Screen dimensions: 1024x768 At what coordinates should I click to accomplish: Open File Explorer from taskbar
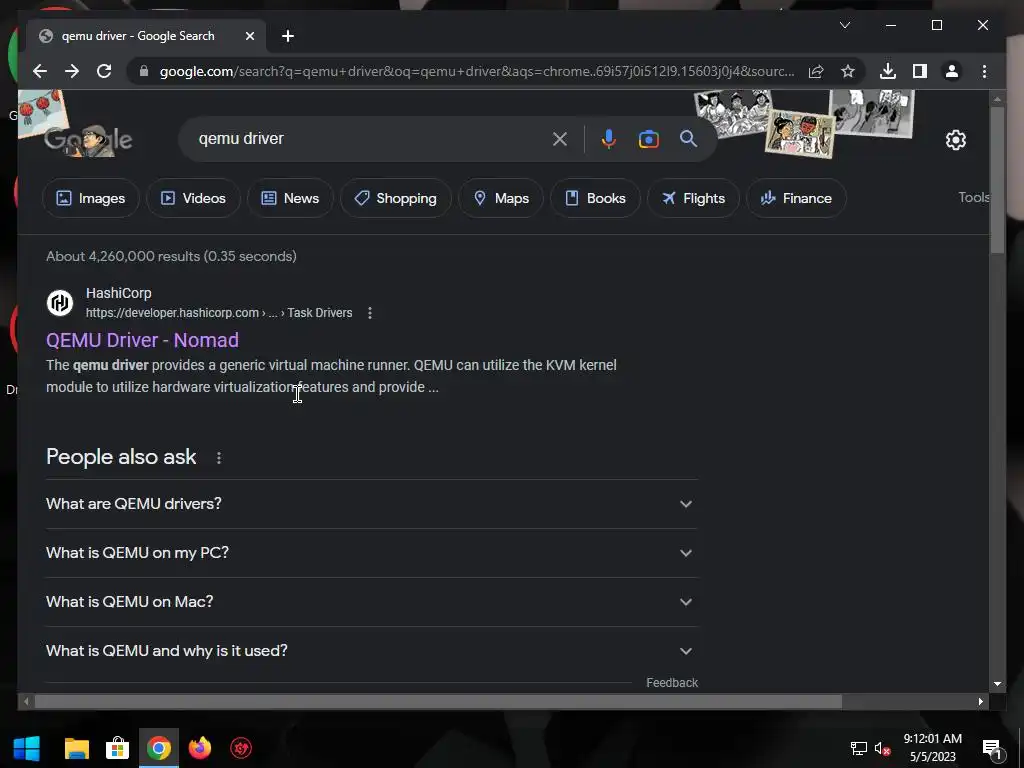(x=76, y=748)
